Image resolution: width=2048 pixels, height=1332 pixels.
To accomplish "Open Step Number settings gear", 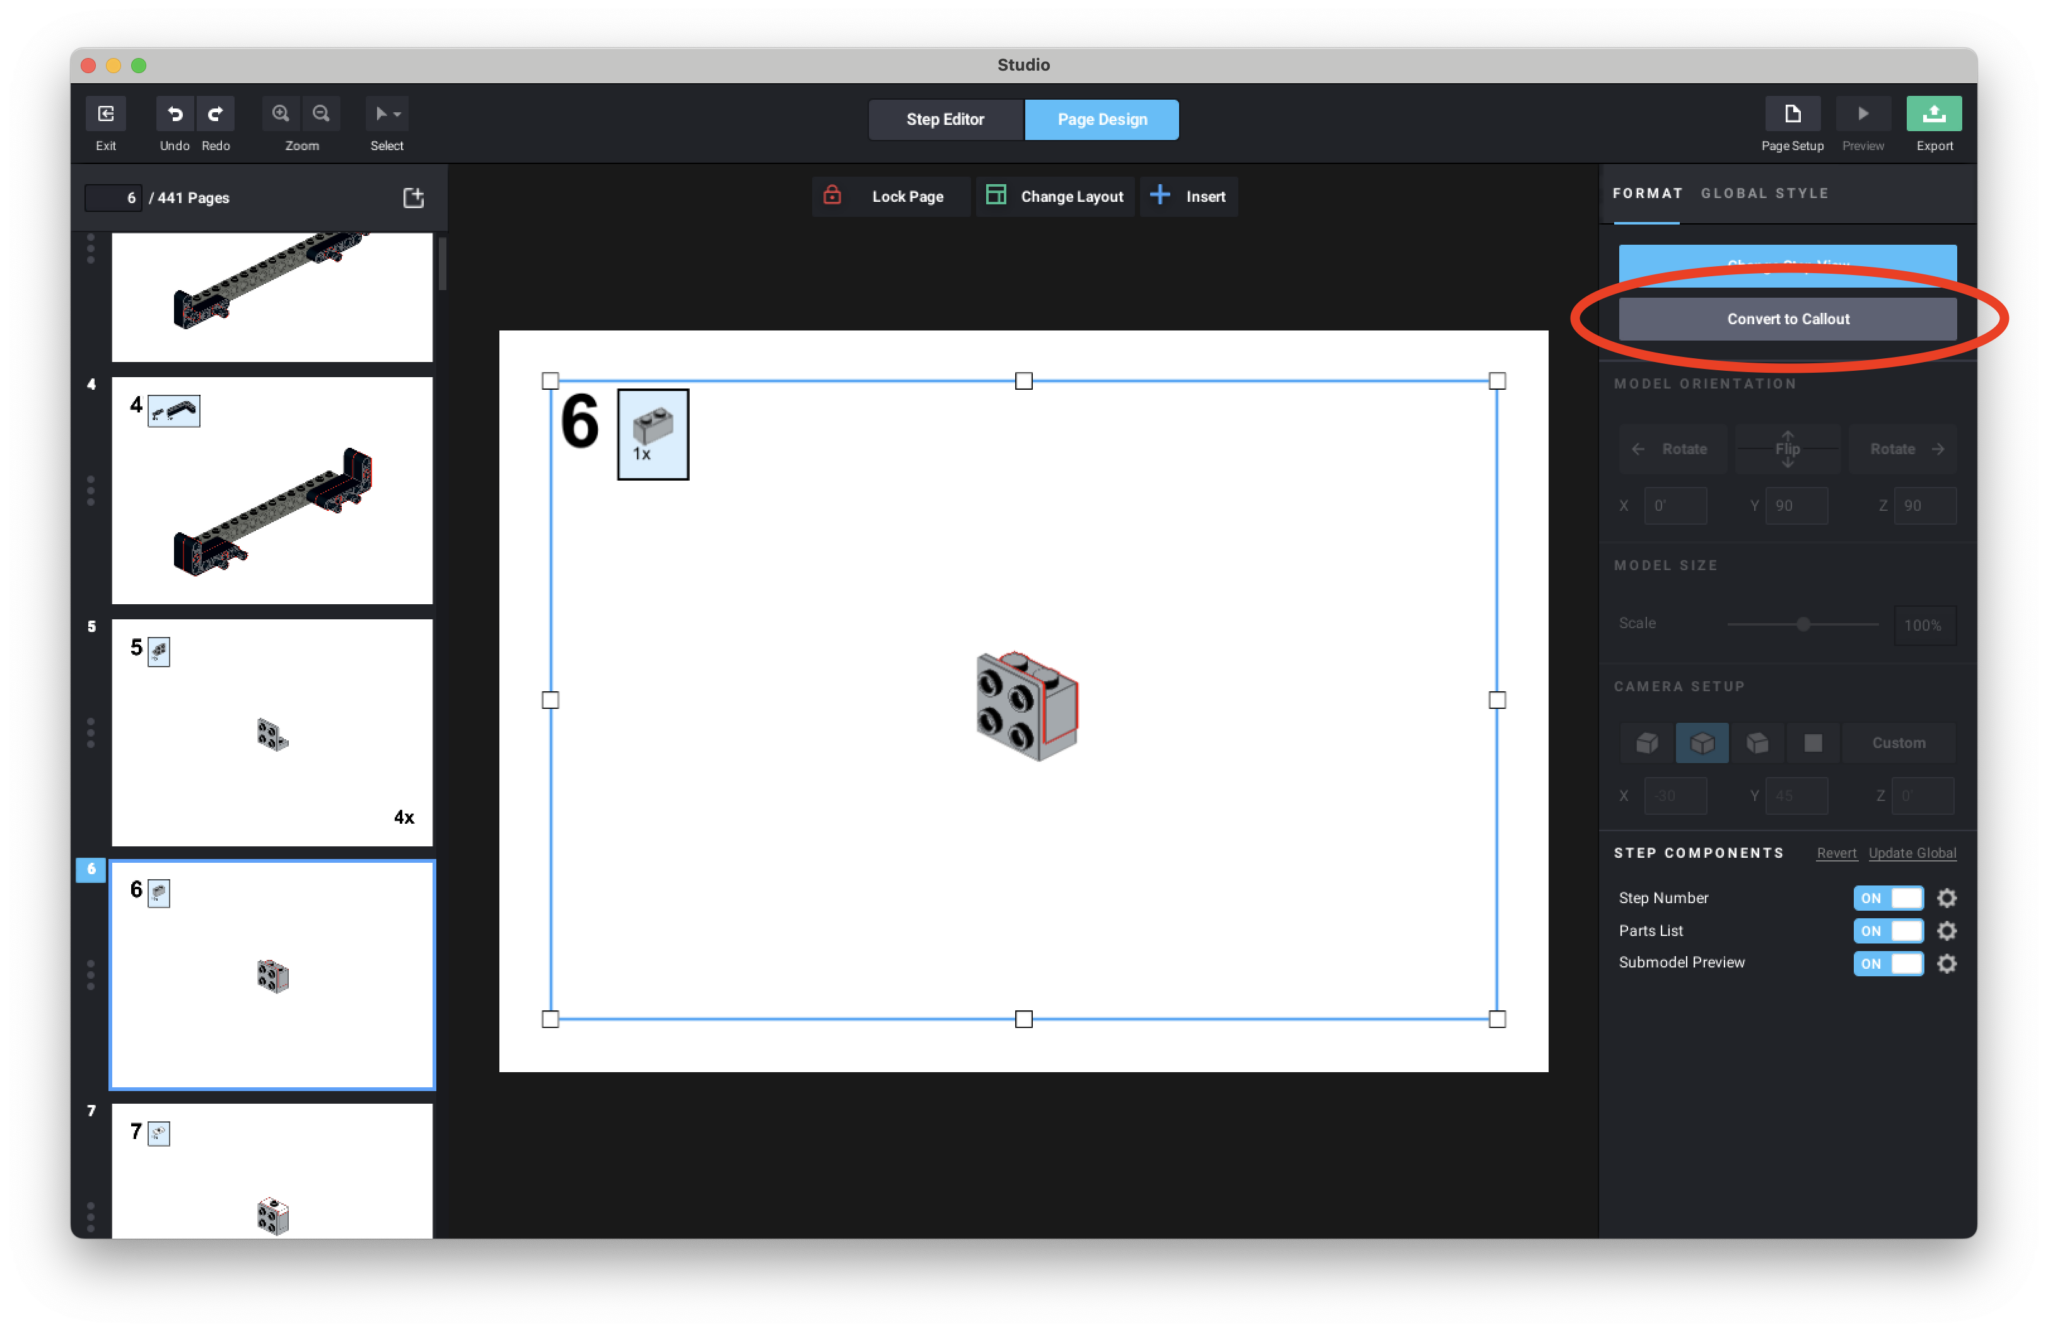I will click(1946, 898).
